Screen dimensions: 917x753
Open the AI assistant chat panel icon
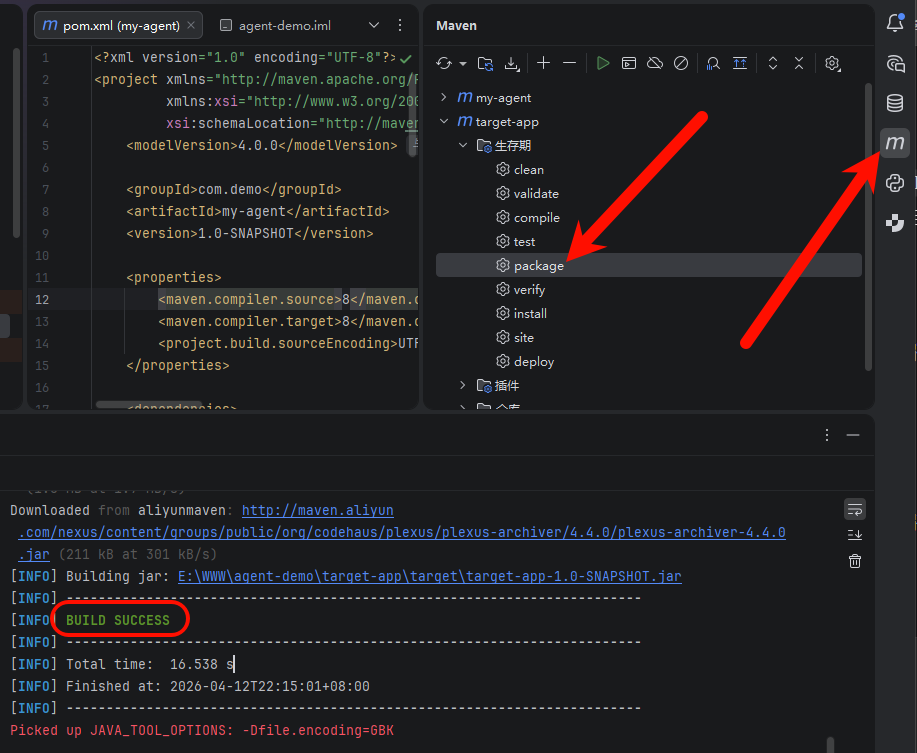pyautogui.click(x=895, y=63)
